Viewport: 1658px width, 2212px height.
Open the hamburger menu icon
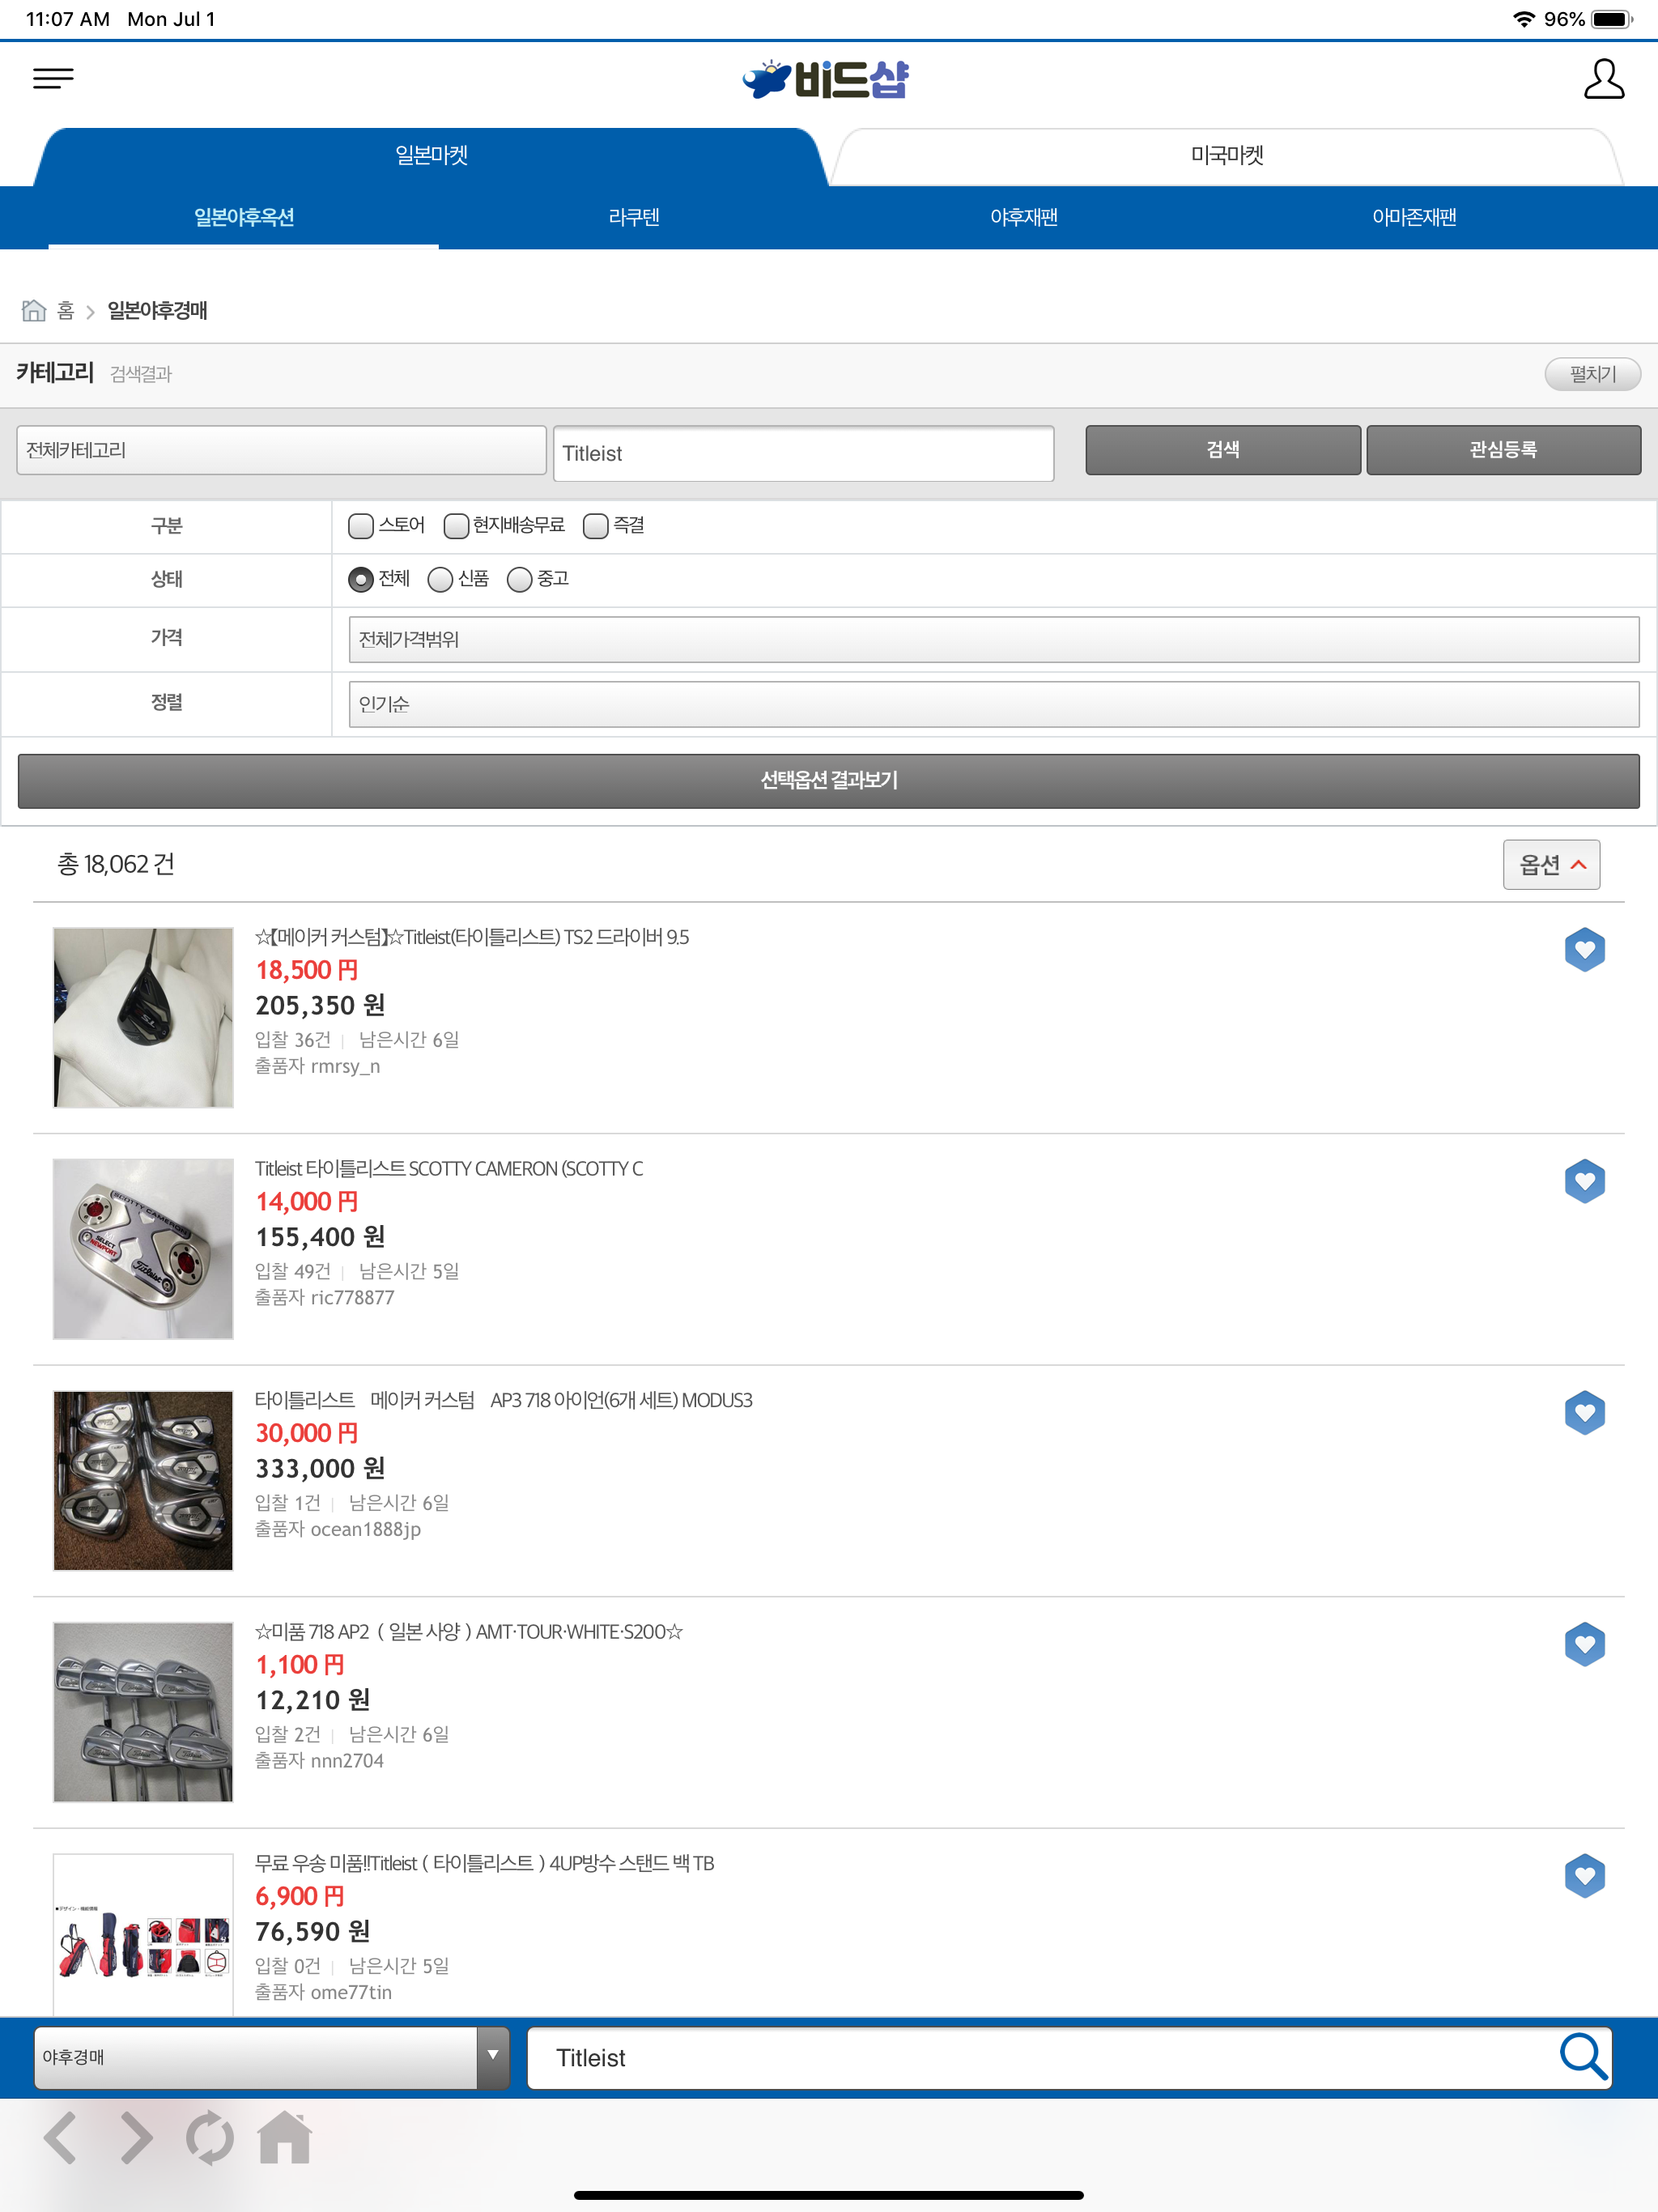(53, 78)
